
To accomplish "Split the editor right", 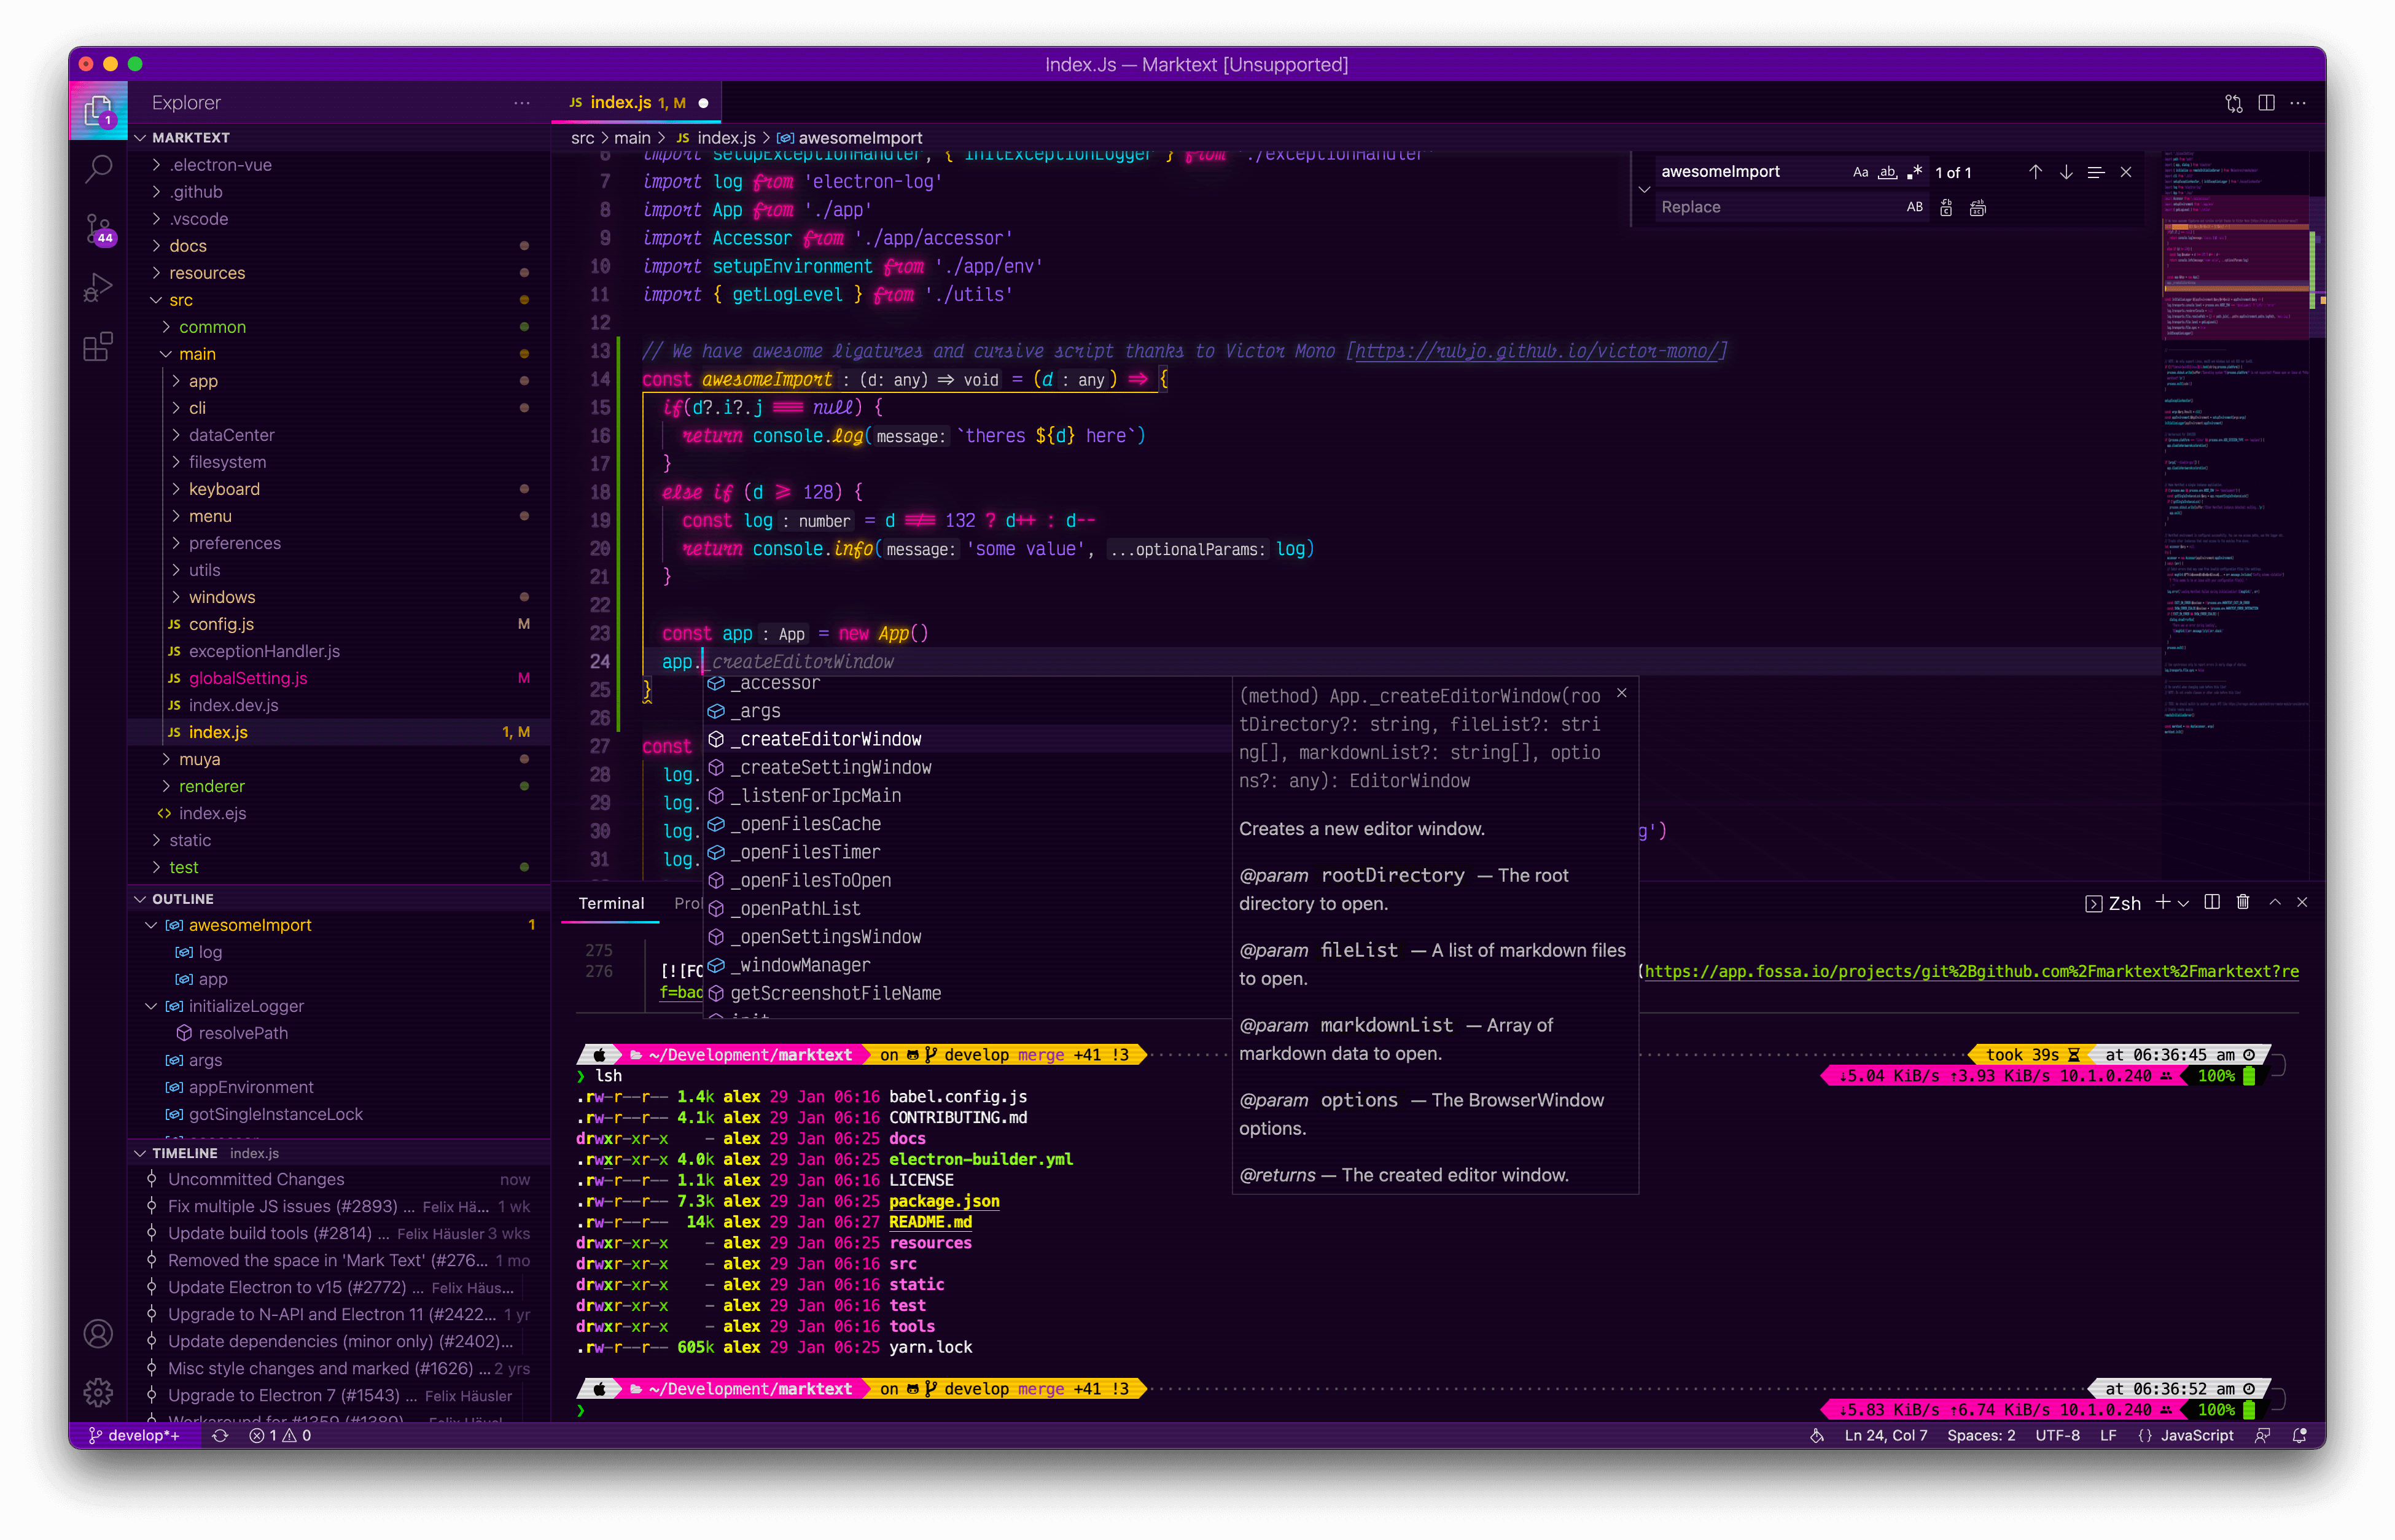I will point(2266,103).
